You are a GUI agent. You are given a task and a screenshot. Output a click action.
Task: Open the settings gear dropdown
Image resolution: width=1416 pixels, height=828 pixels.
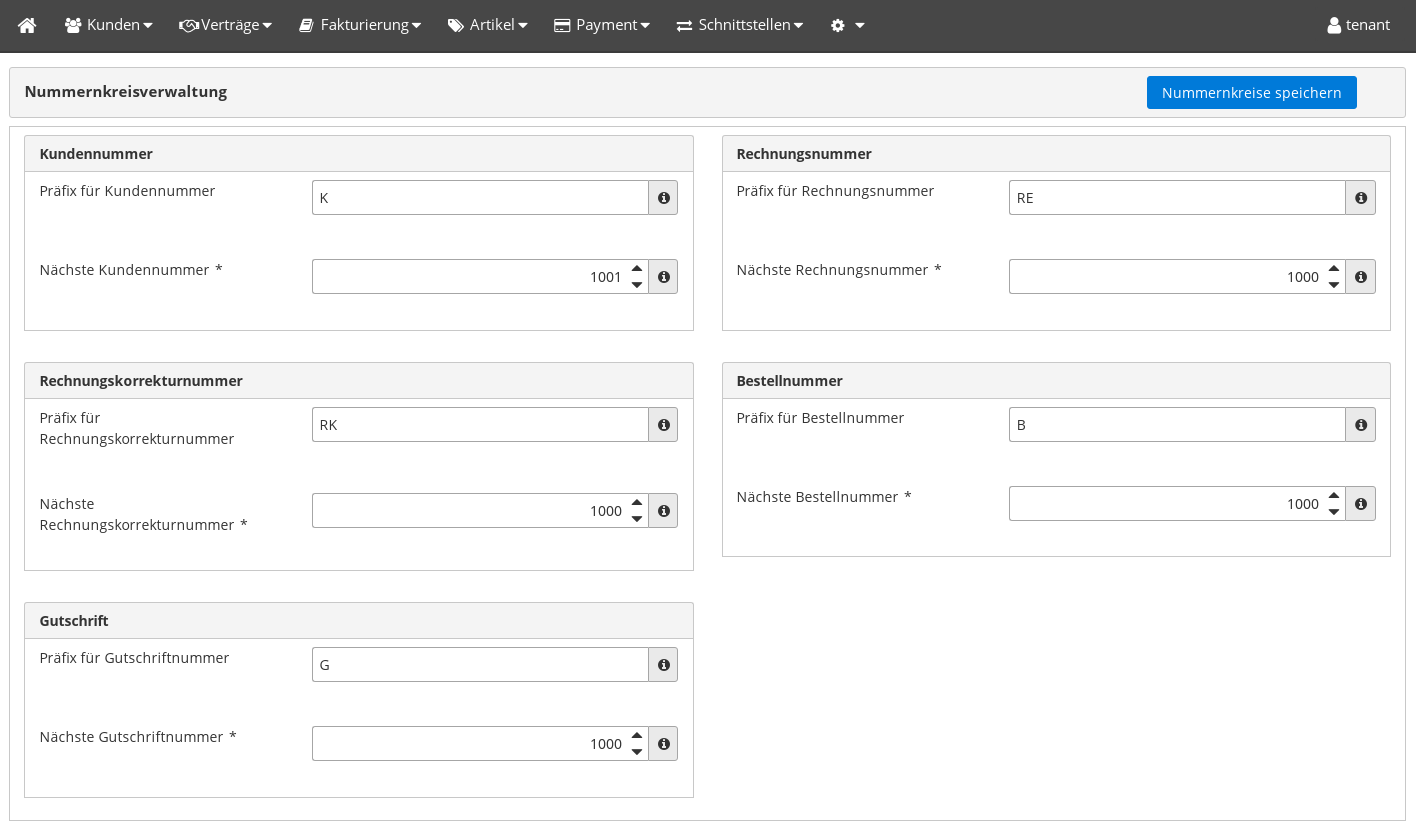coord(847,25)
